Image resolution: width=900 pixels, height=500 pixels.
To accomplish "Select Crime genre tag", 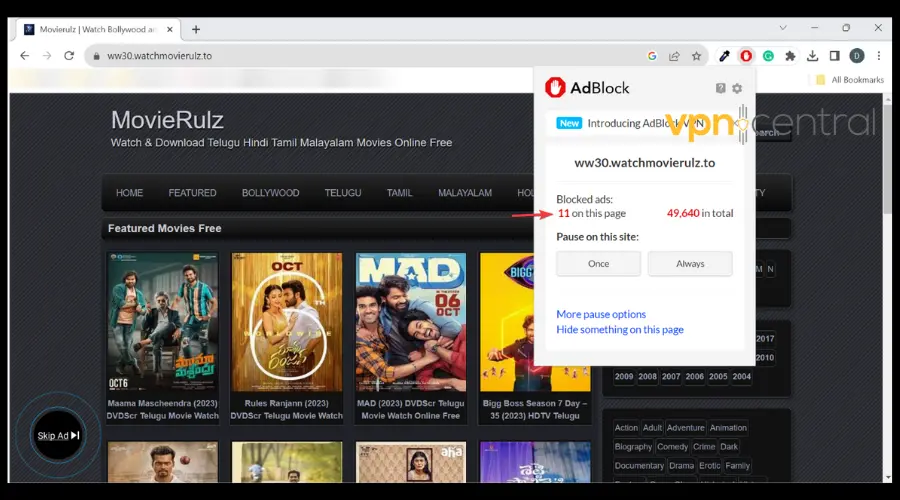I will [704, 447].
